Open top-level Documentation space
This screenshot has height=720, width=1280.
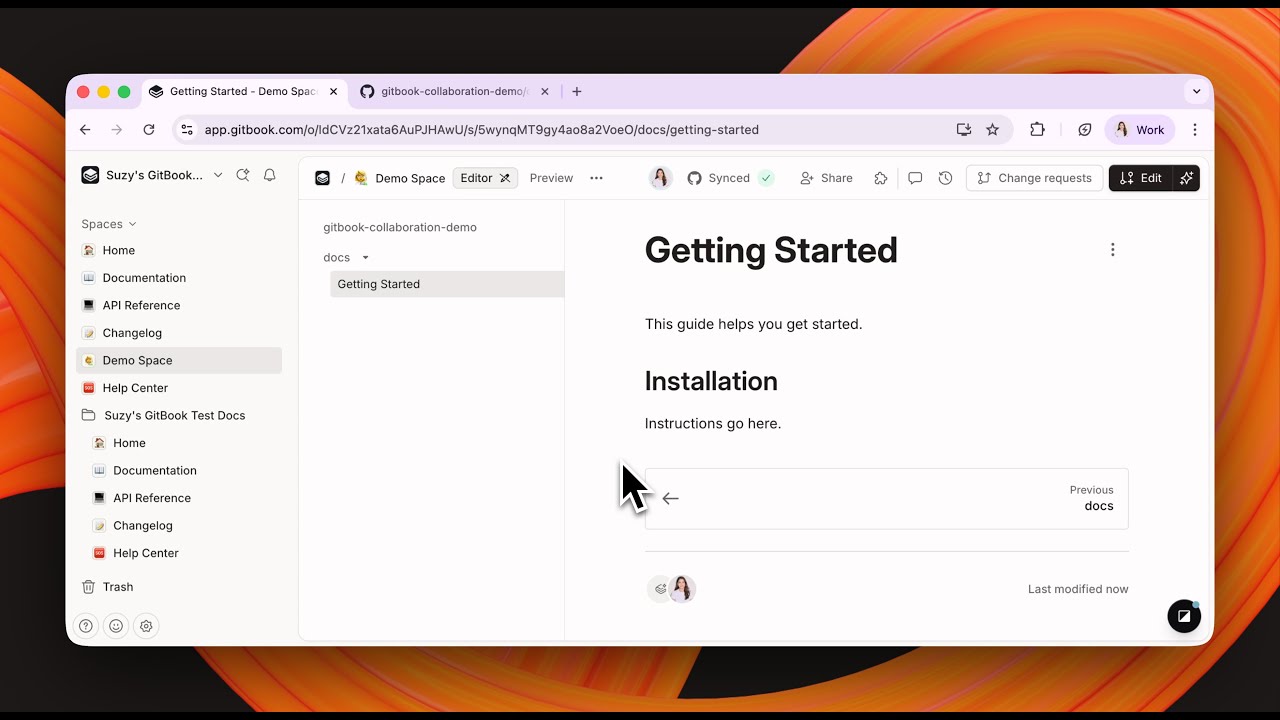click(179, 278)
